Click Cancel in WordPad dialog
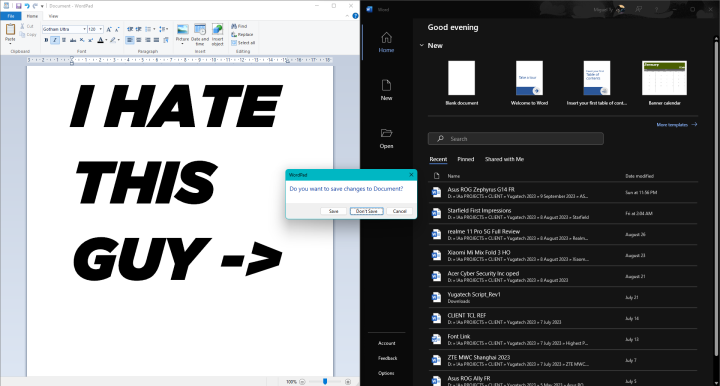 [399, 211]
